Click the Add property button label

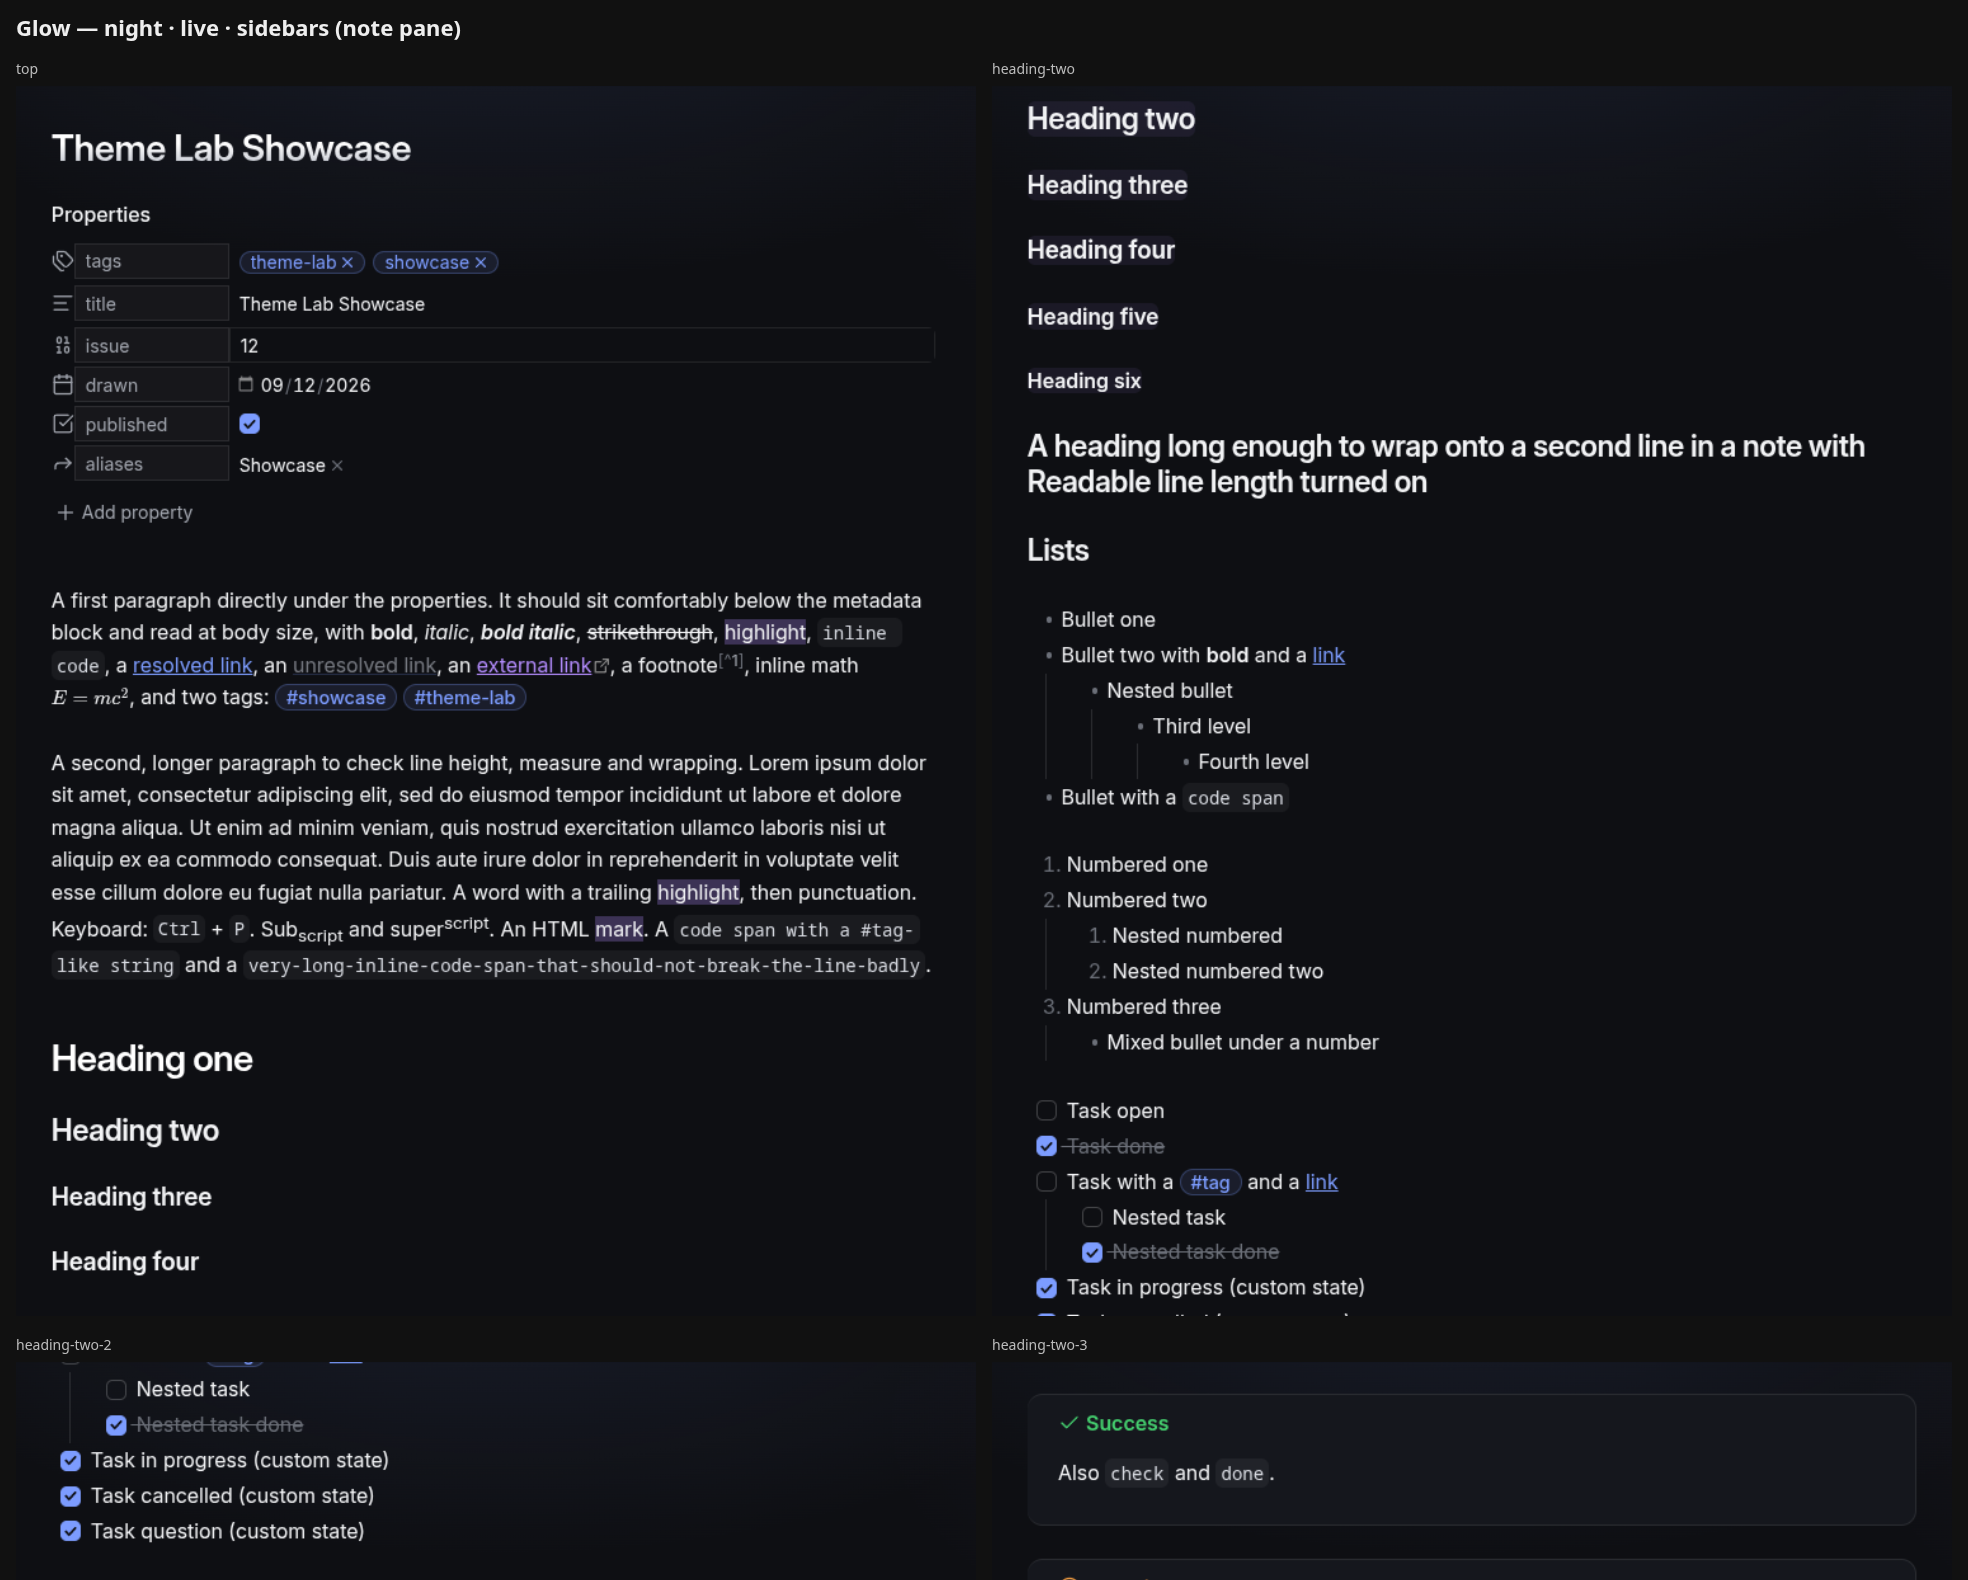click(137, 512)
